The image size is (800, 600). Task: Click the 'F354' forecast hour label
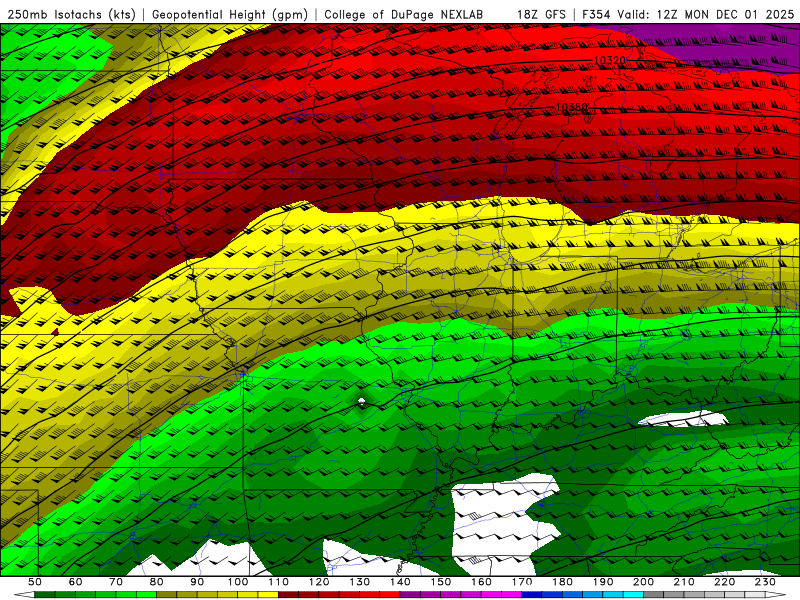tap(596, 15)
